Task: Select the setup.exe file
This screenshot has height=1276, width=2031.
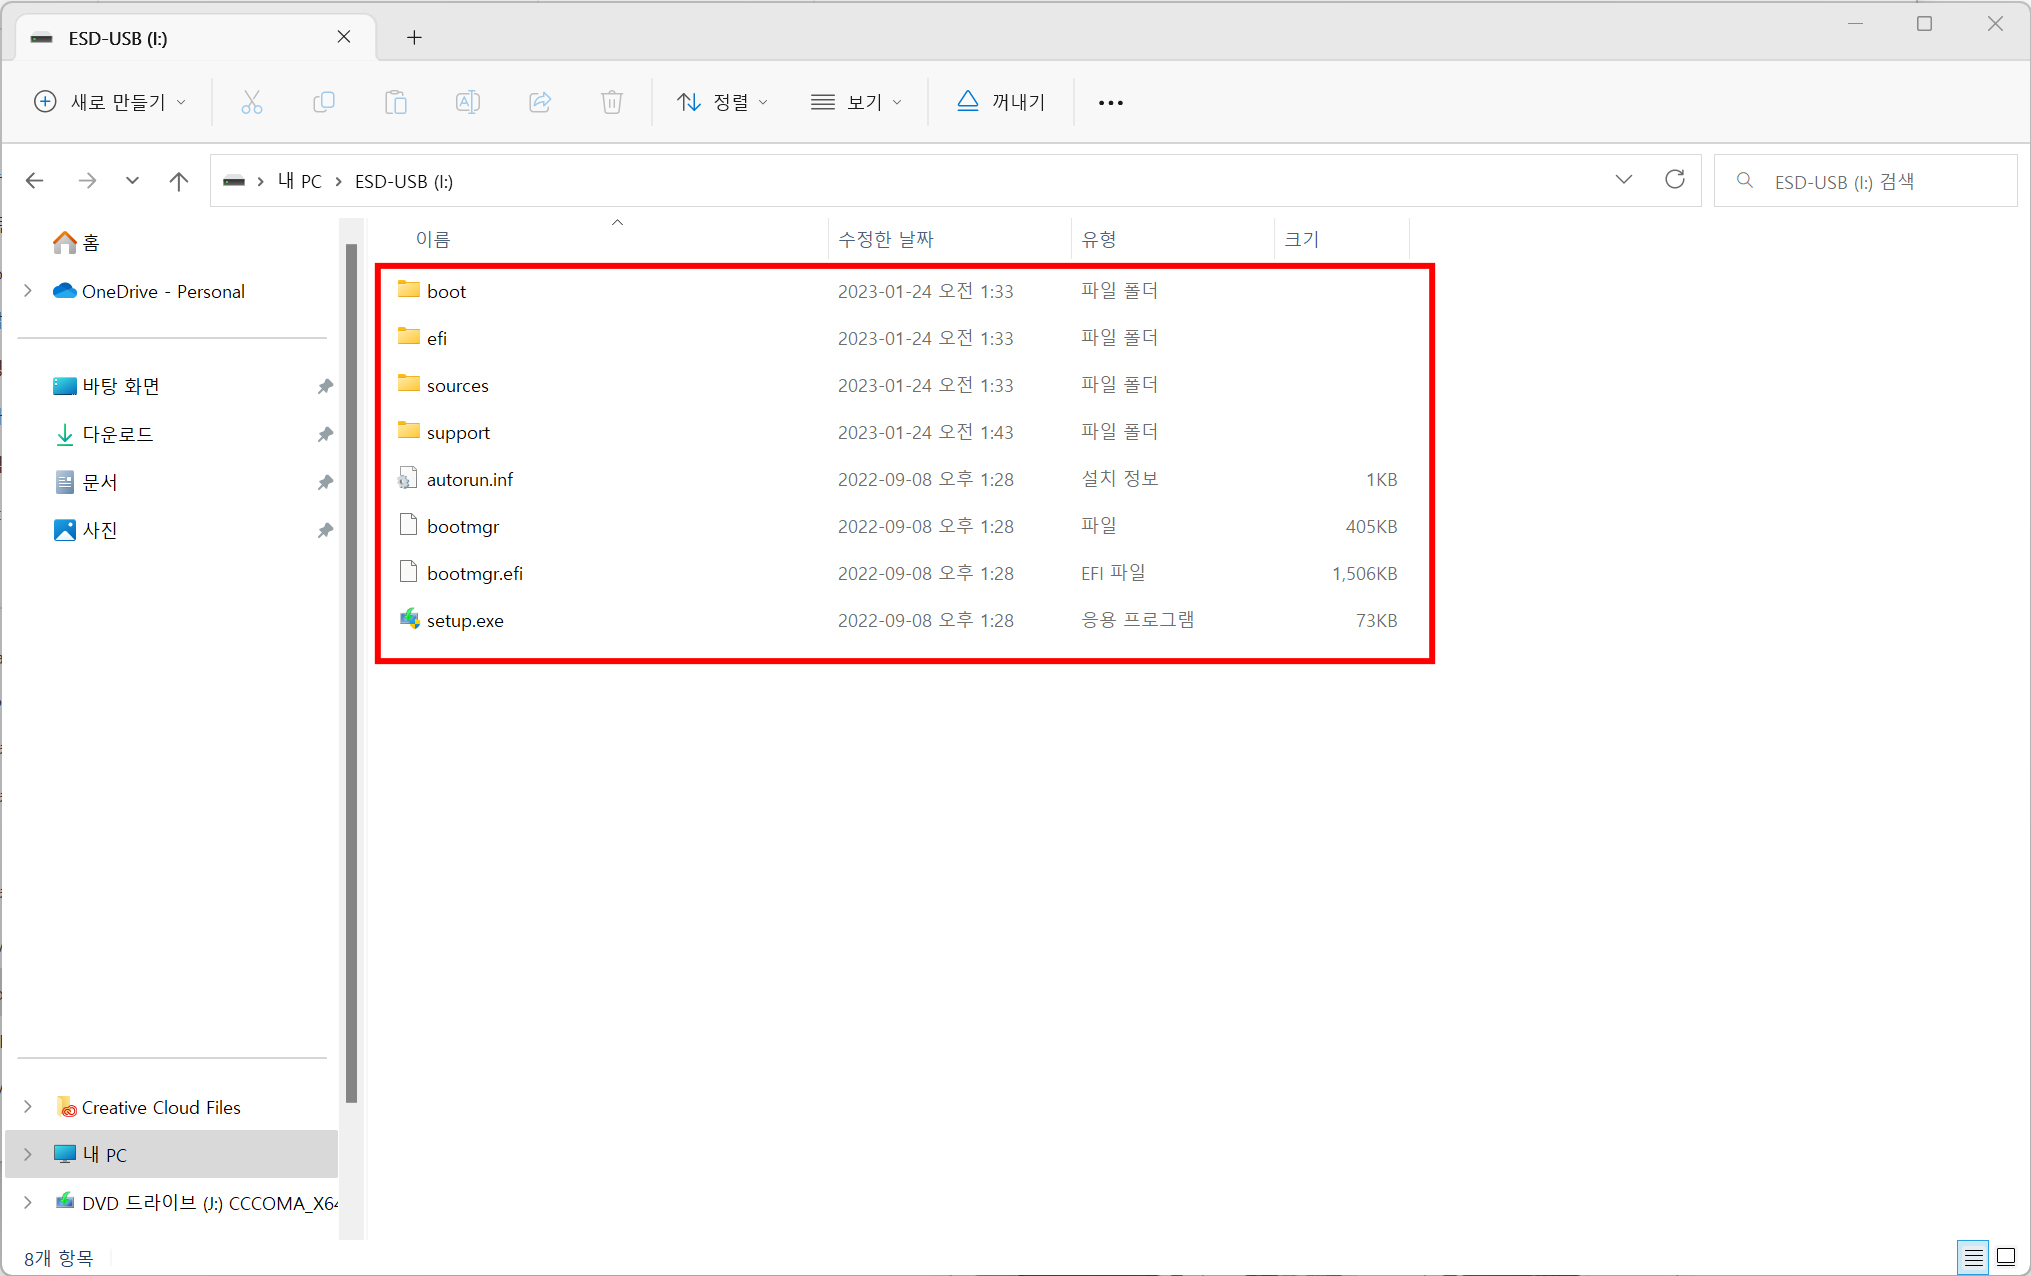Action: (465, 620)
